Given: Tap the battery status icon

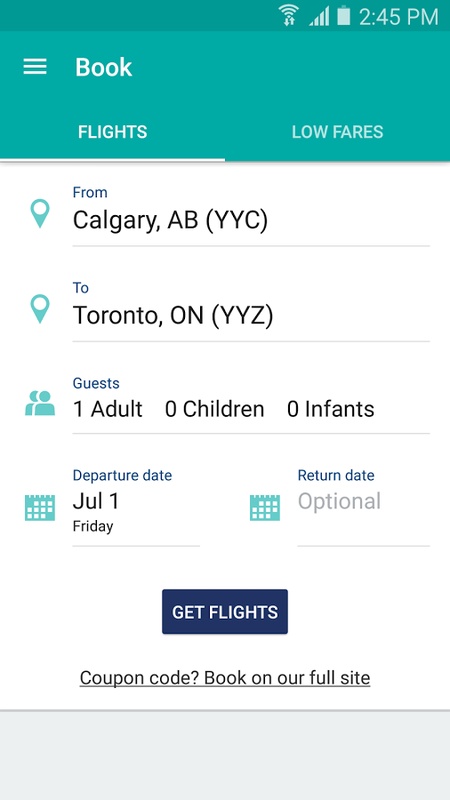Looking at the screenshot, I should [x=344, y=15].
